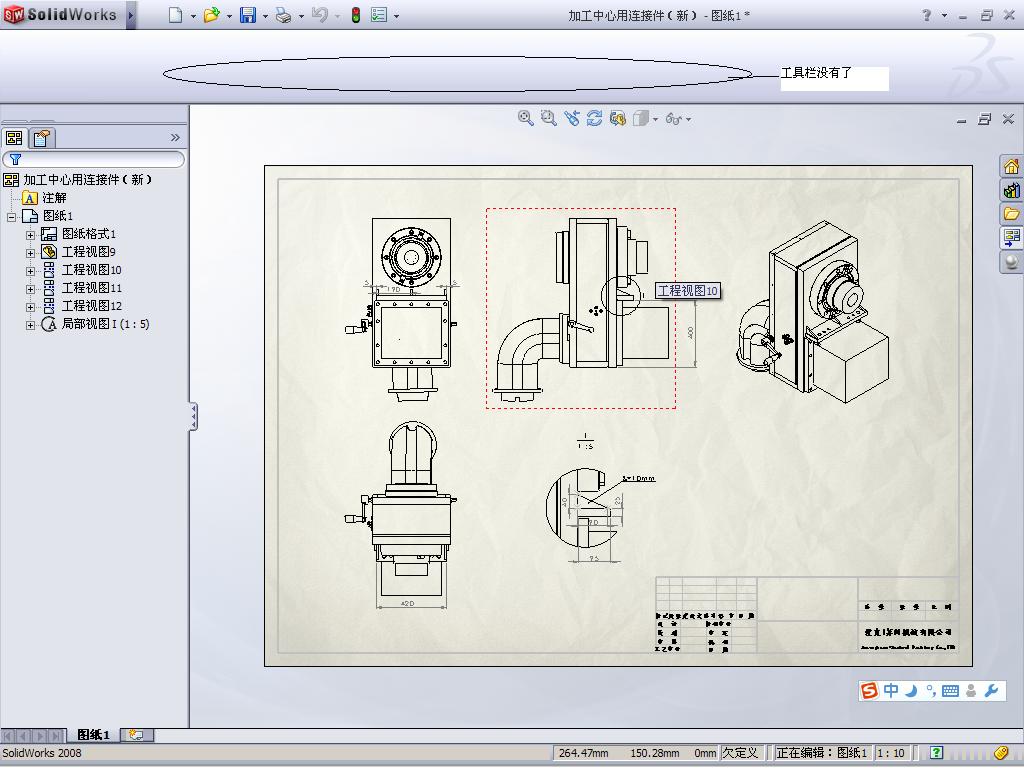The width and height of the screenshot is (1024, 768).
Task: Select 工程视图10 in the tree
Action: (91, 270)
